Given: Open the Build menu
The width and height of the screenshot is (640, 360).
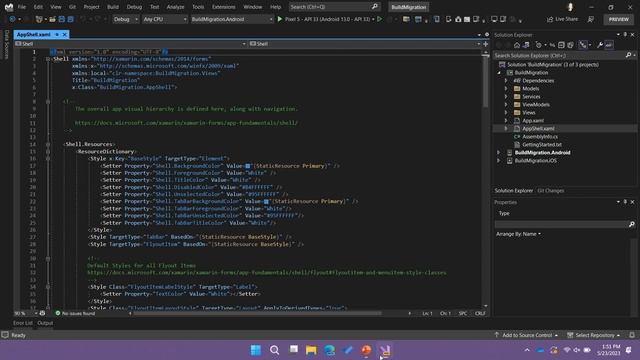Looking at the screenshot, I should 113,7.
